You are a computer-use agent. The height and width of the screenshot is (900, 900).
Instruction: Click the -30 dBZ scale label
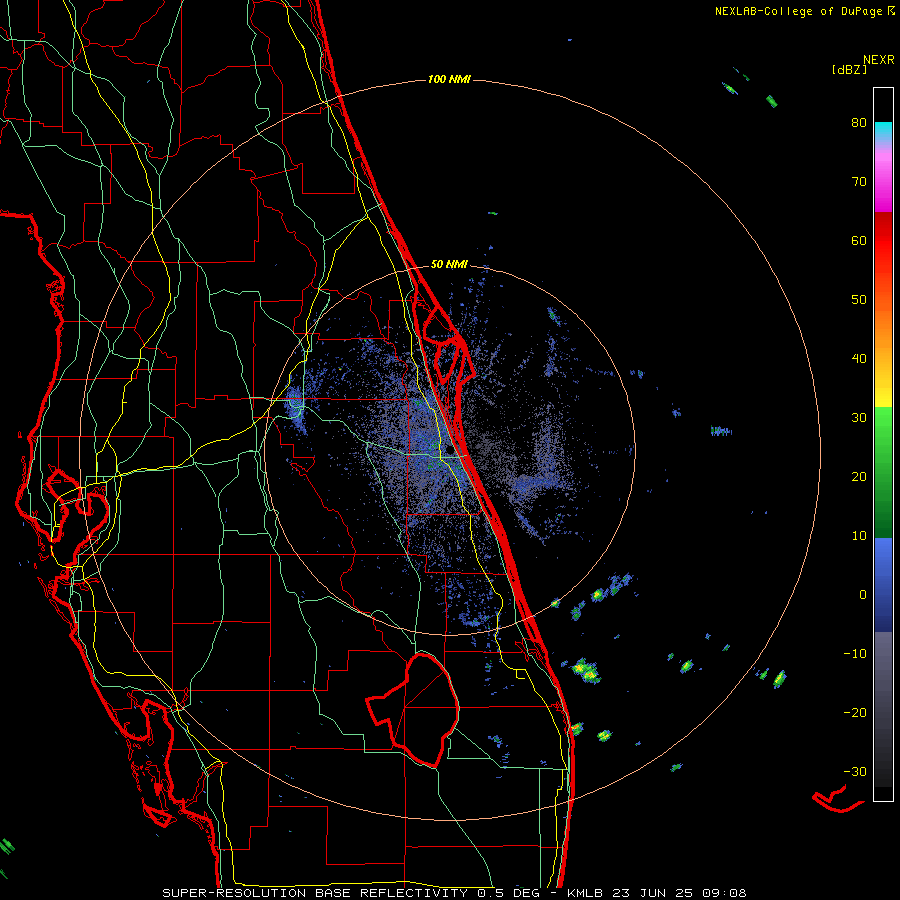[x=855, y=772]
